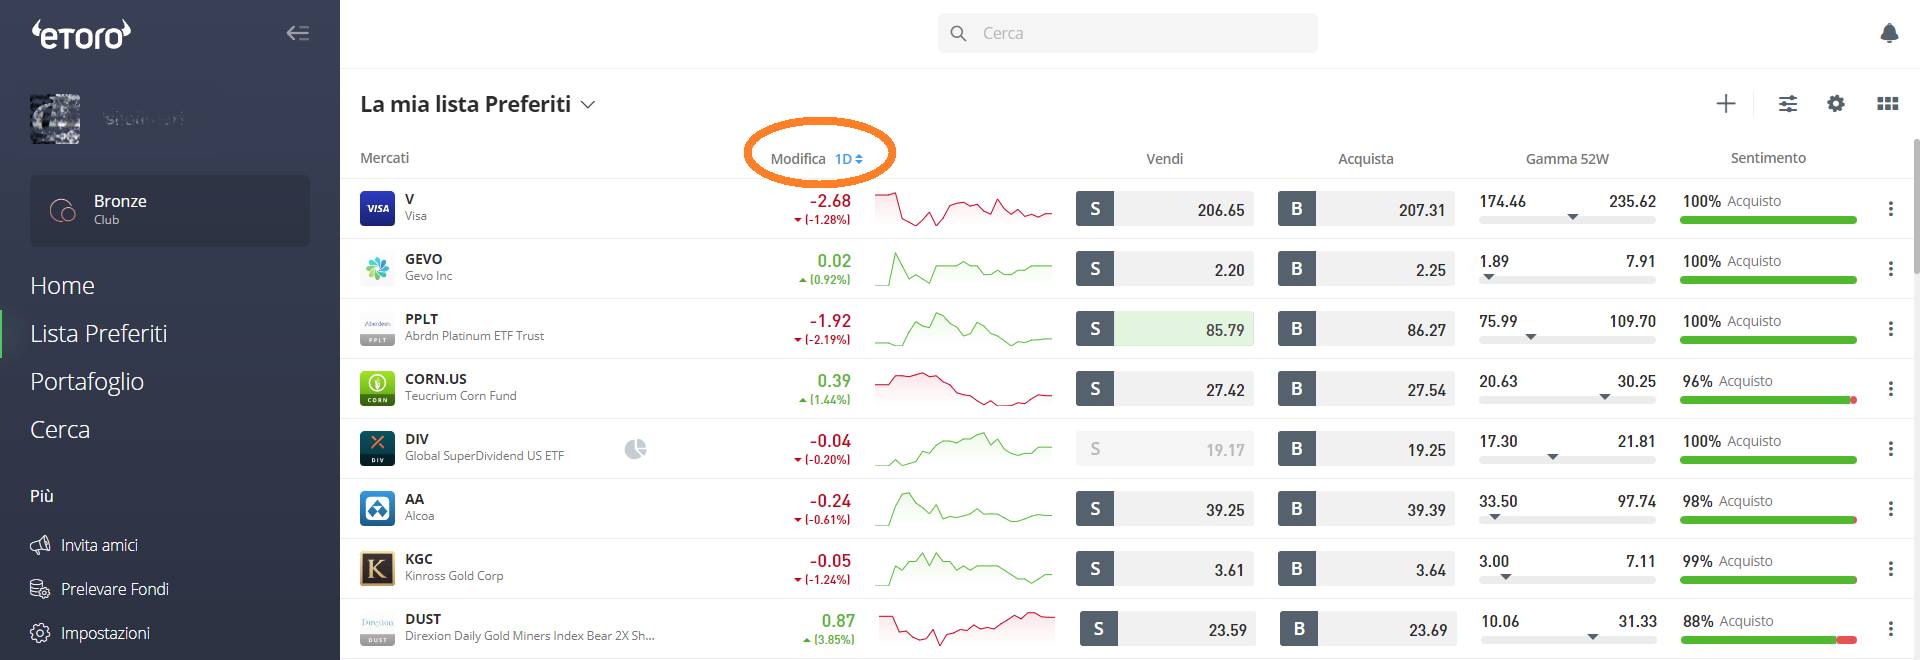Image resolution: width=1920 pixels, height=660 pixels.
Task: Buy PPLT at 86.27
Action: pos(1366,329)
